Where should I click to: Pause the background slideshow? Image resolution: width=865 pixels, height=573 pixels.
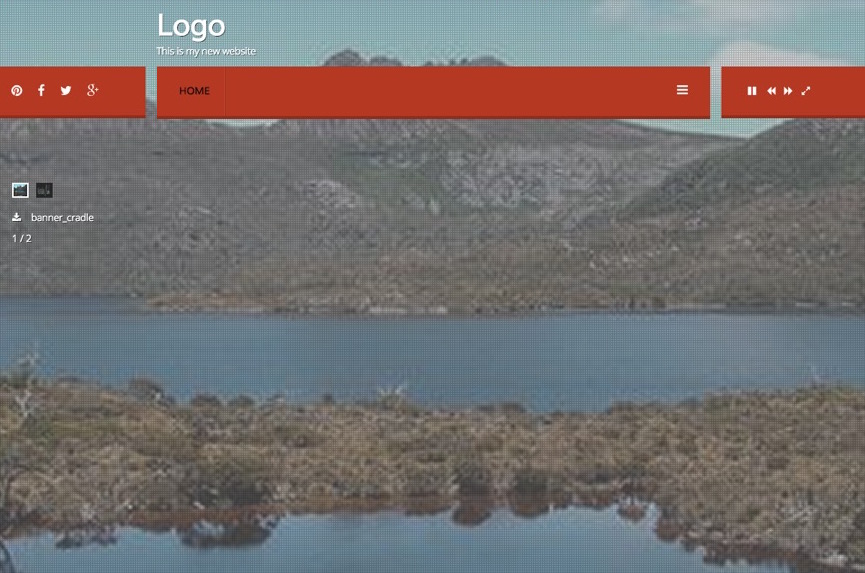(752, 91)
